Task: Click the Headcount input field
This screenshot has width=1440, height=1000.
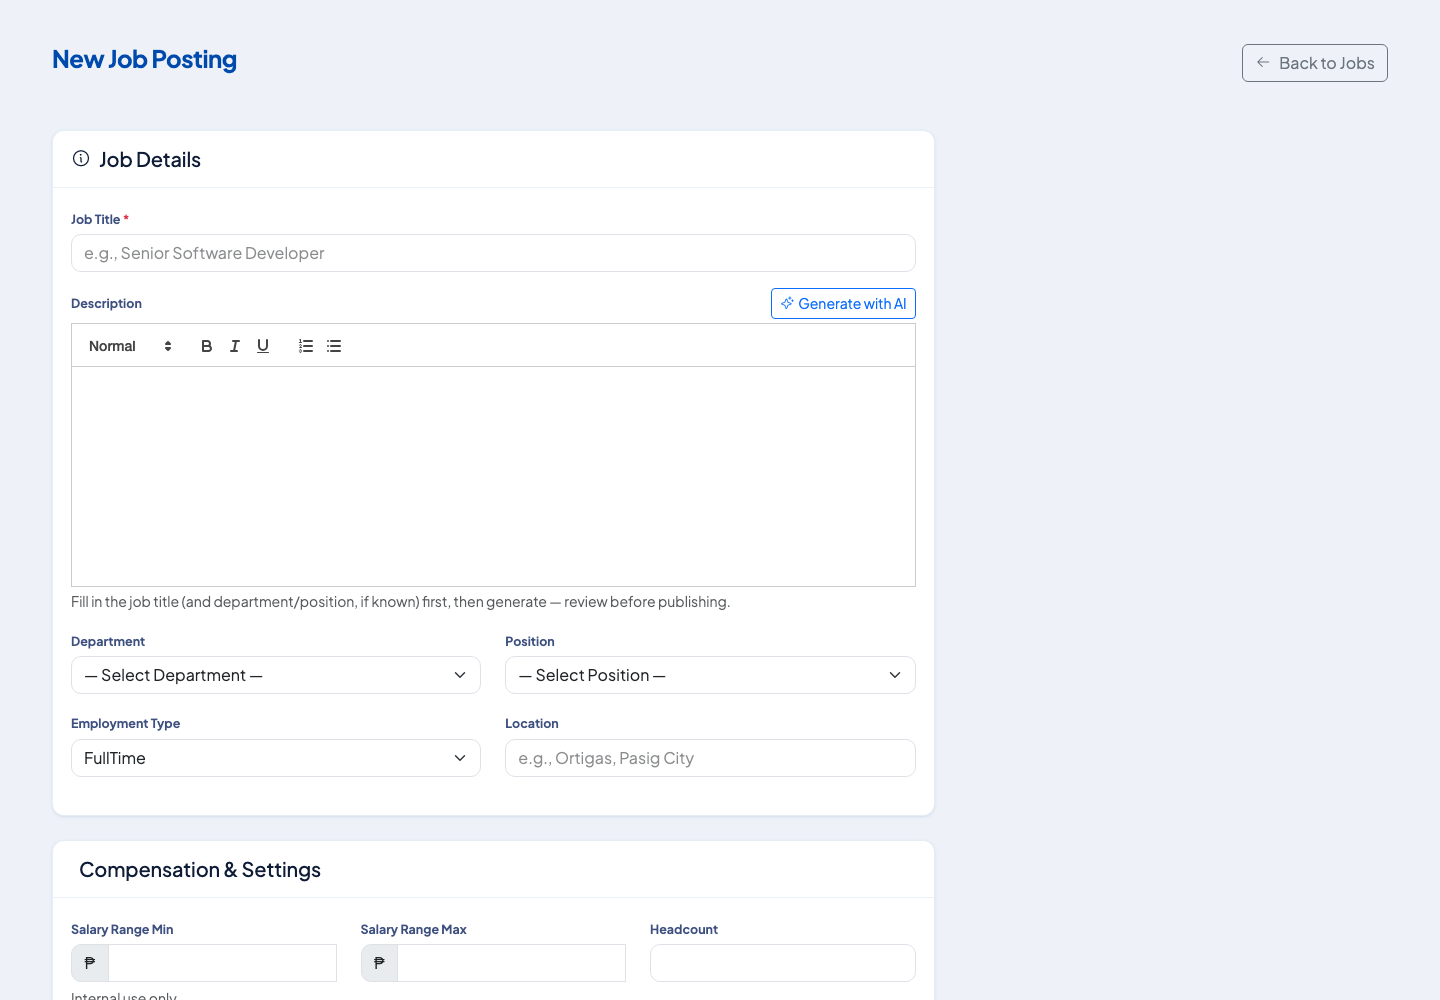Action: 783,963
